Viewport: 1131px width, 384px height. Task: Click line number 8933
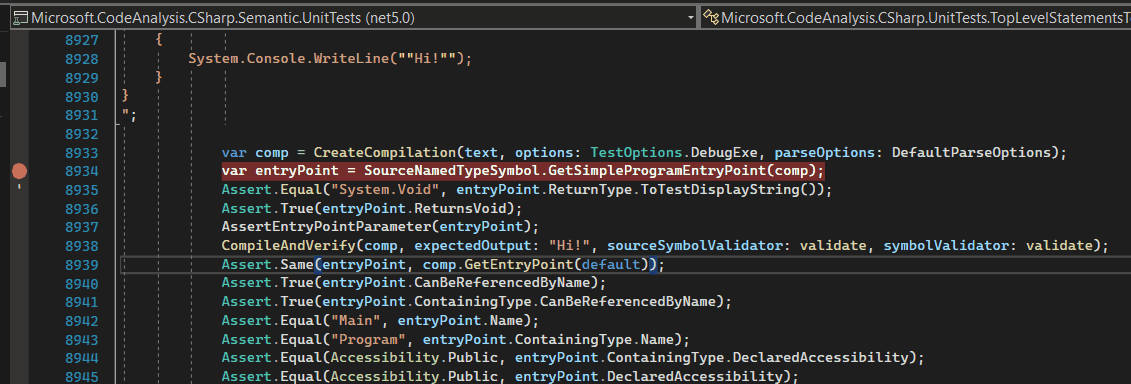pos(82,153)
